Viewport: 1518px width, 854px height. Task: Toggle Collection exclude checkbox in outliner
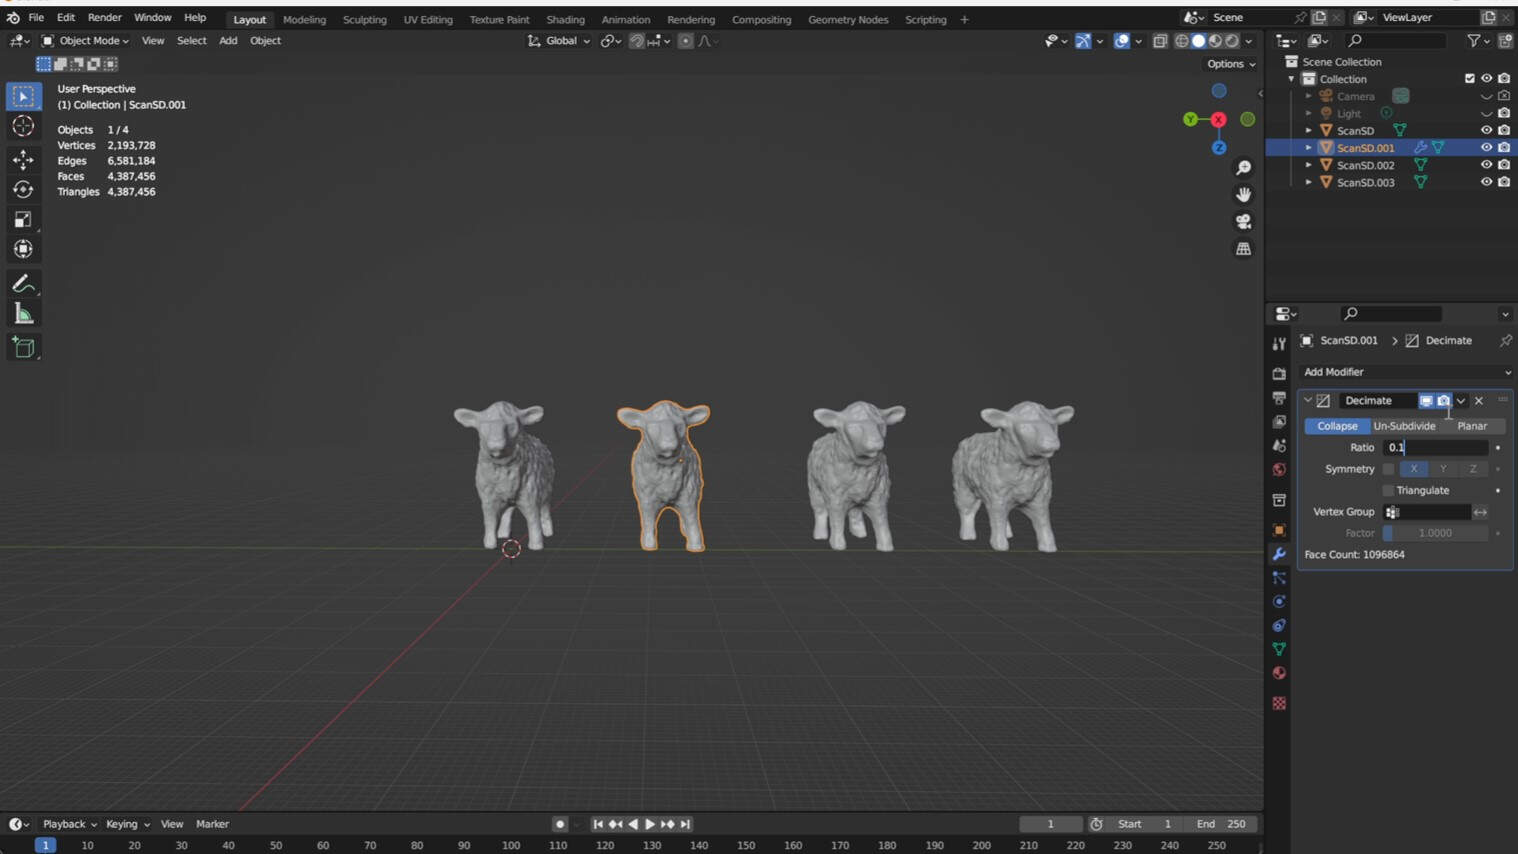(x=1469, y=79)
